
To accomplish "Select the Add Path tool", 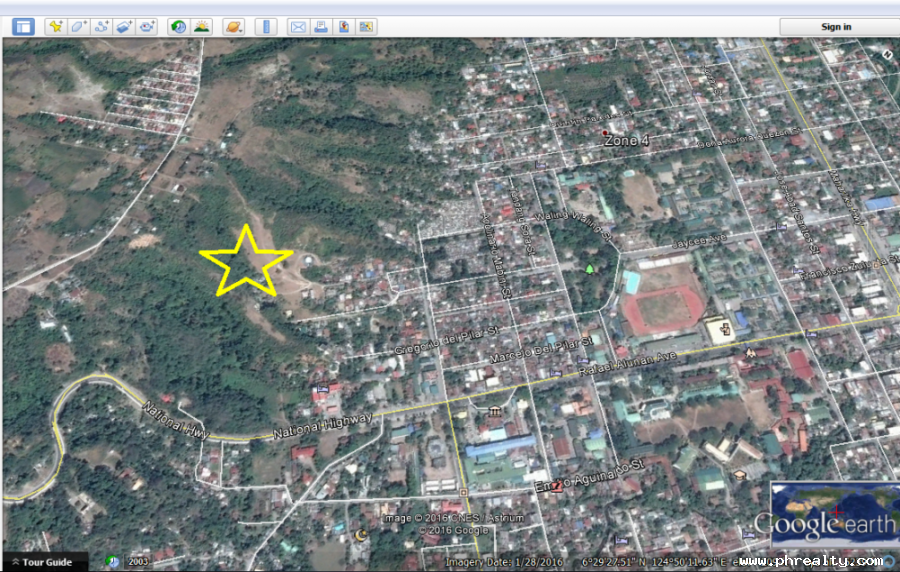I will 102,27.
